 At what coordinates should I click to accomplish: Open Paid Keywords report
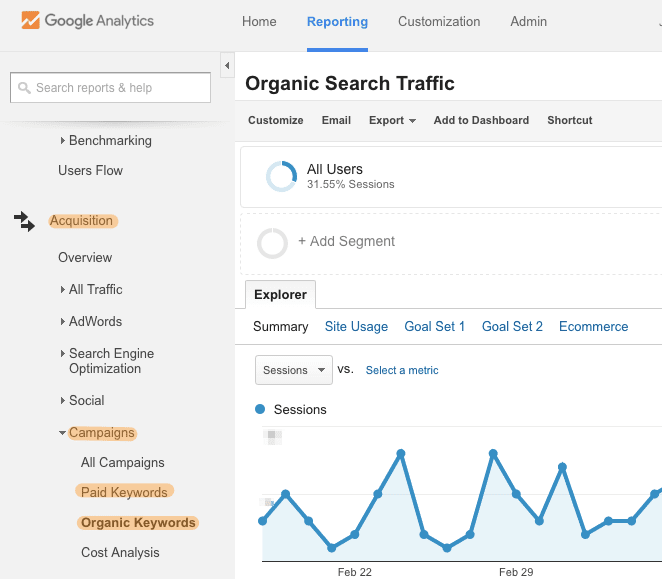(124, 492)
